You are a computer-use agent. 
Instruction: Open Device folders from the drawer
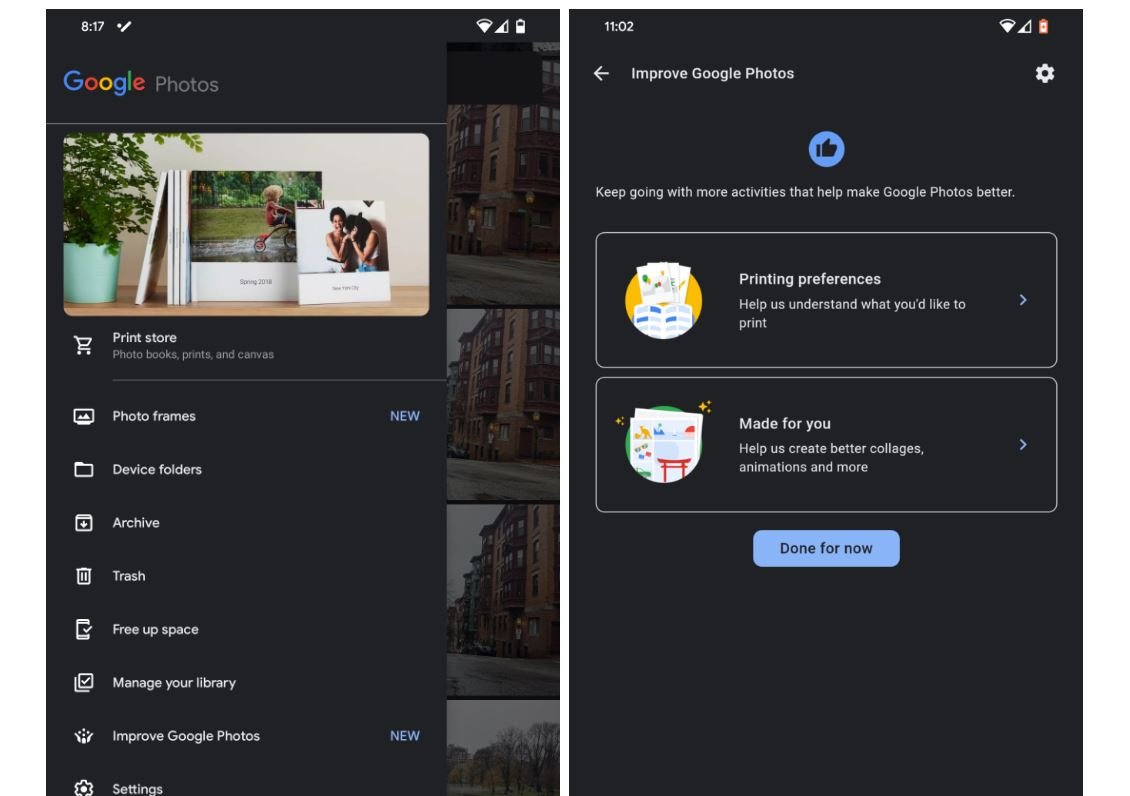pyautogui.click(x=157, y=469)
